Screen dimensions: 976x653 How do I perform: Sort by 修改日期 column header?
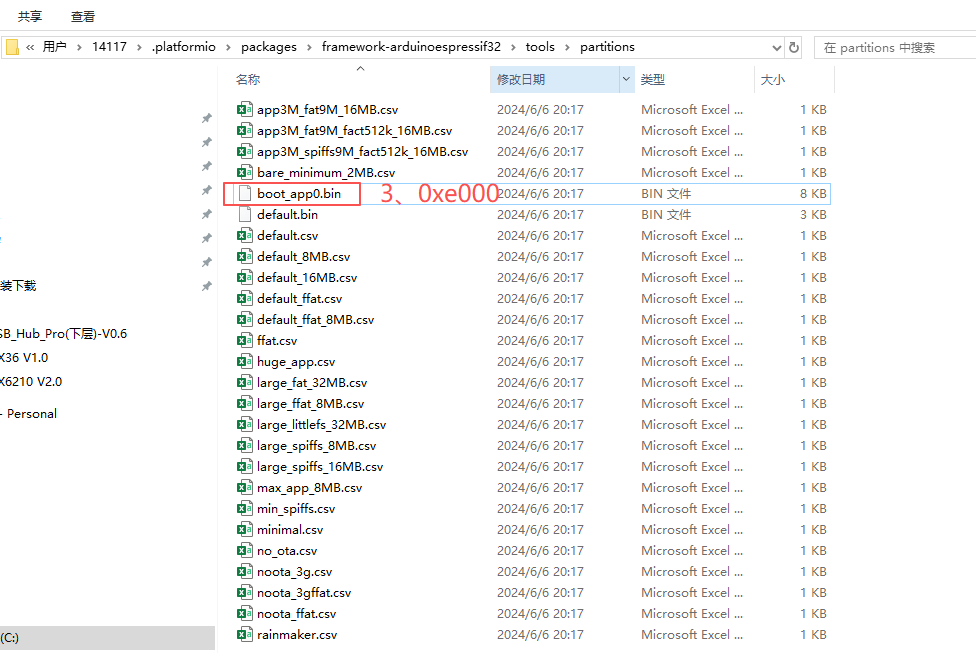521,80
